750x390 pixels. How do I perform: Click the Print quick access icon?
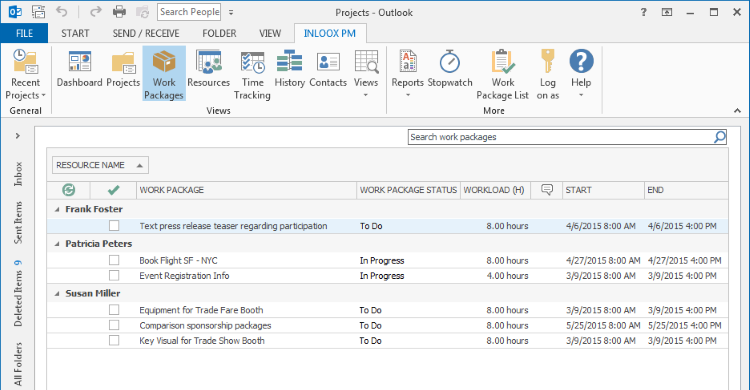(x=119, y=11)
